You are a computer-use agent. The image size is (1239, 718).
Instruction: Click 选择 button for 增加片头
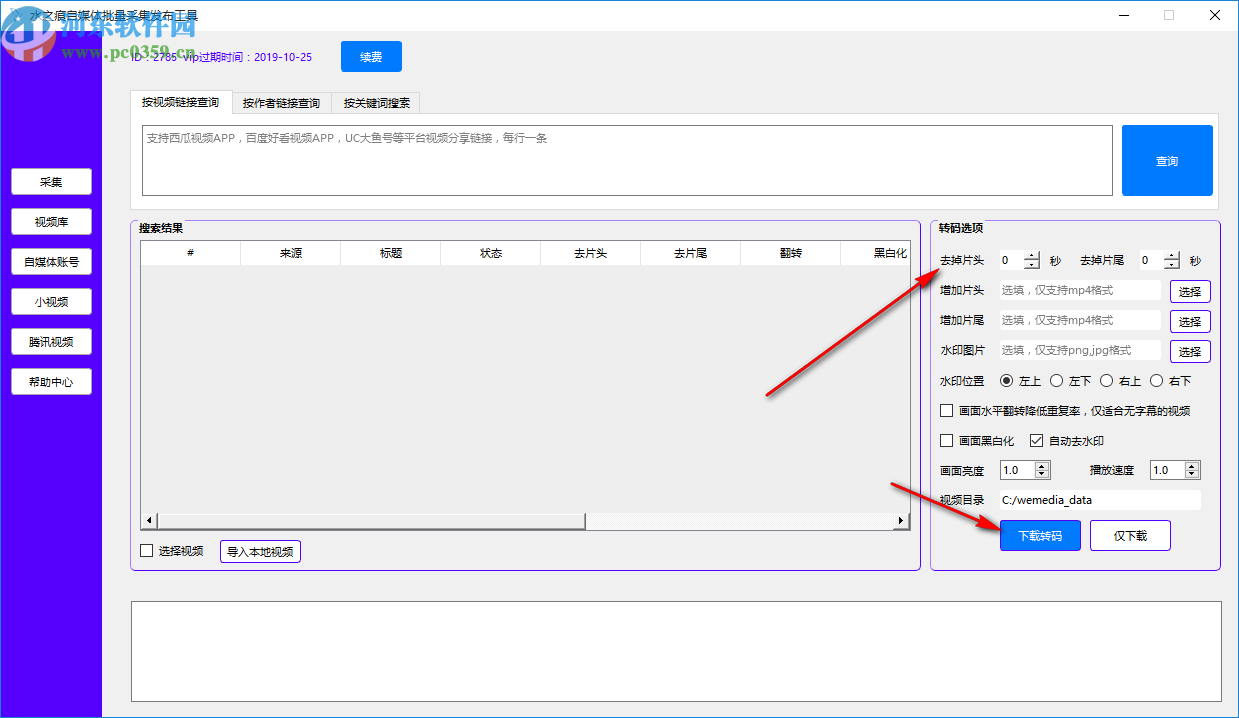click(x=1190, y=292)
